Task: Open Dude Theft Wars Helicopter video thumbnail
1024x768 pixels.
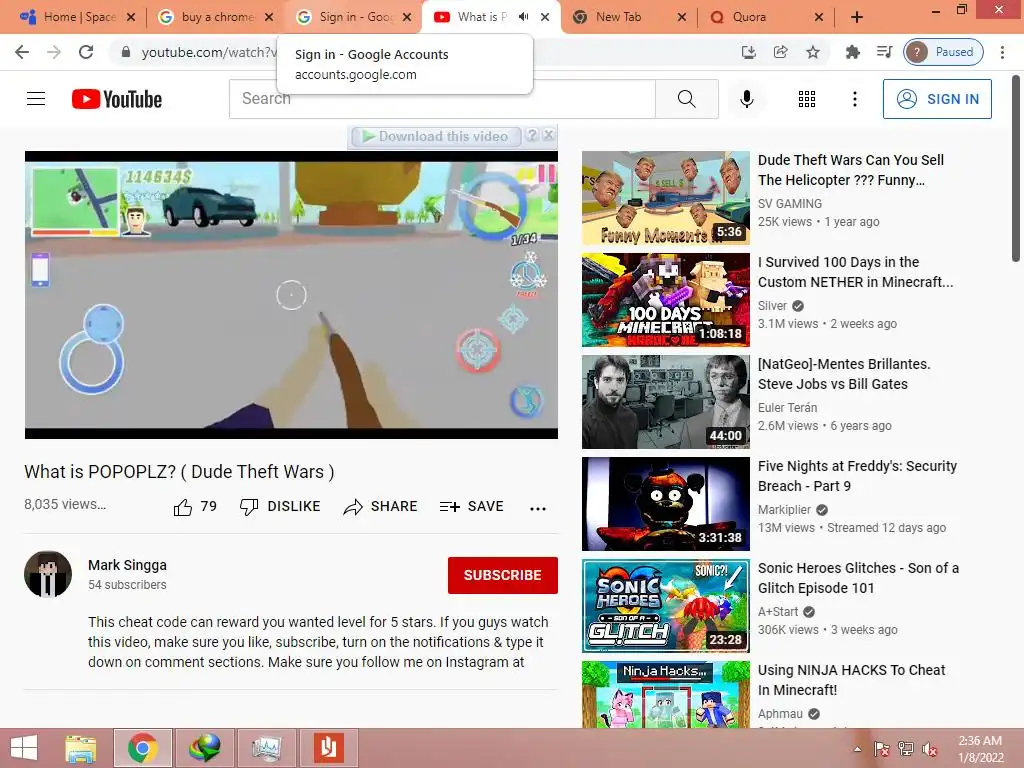Action: (x=665, y=198)
